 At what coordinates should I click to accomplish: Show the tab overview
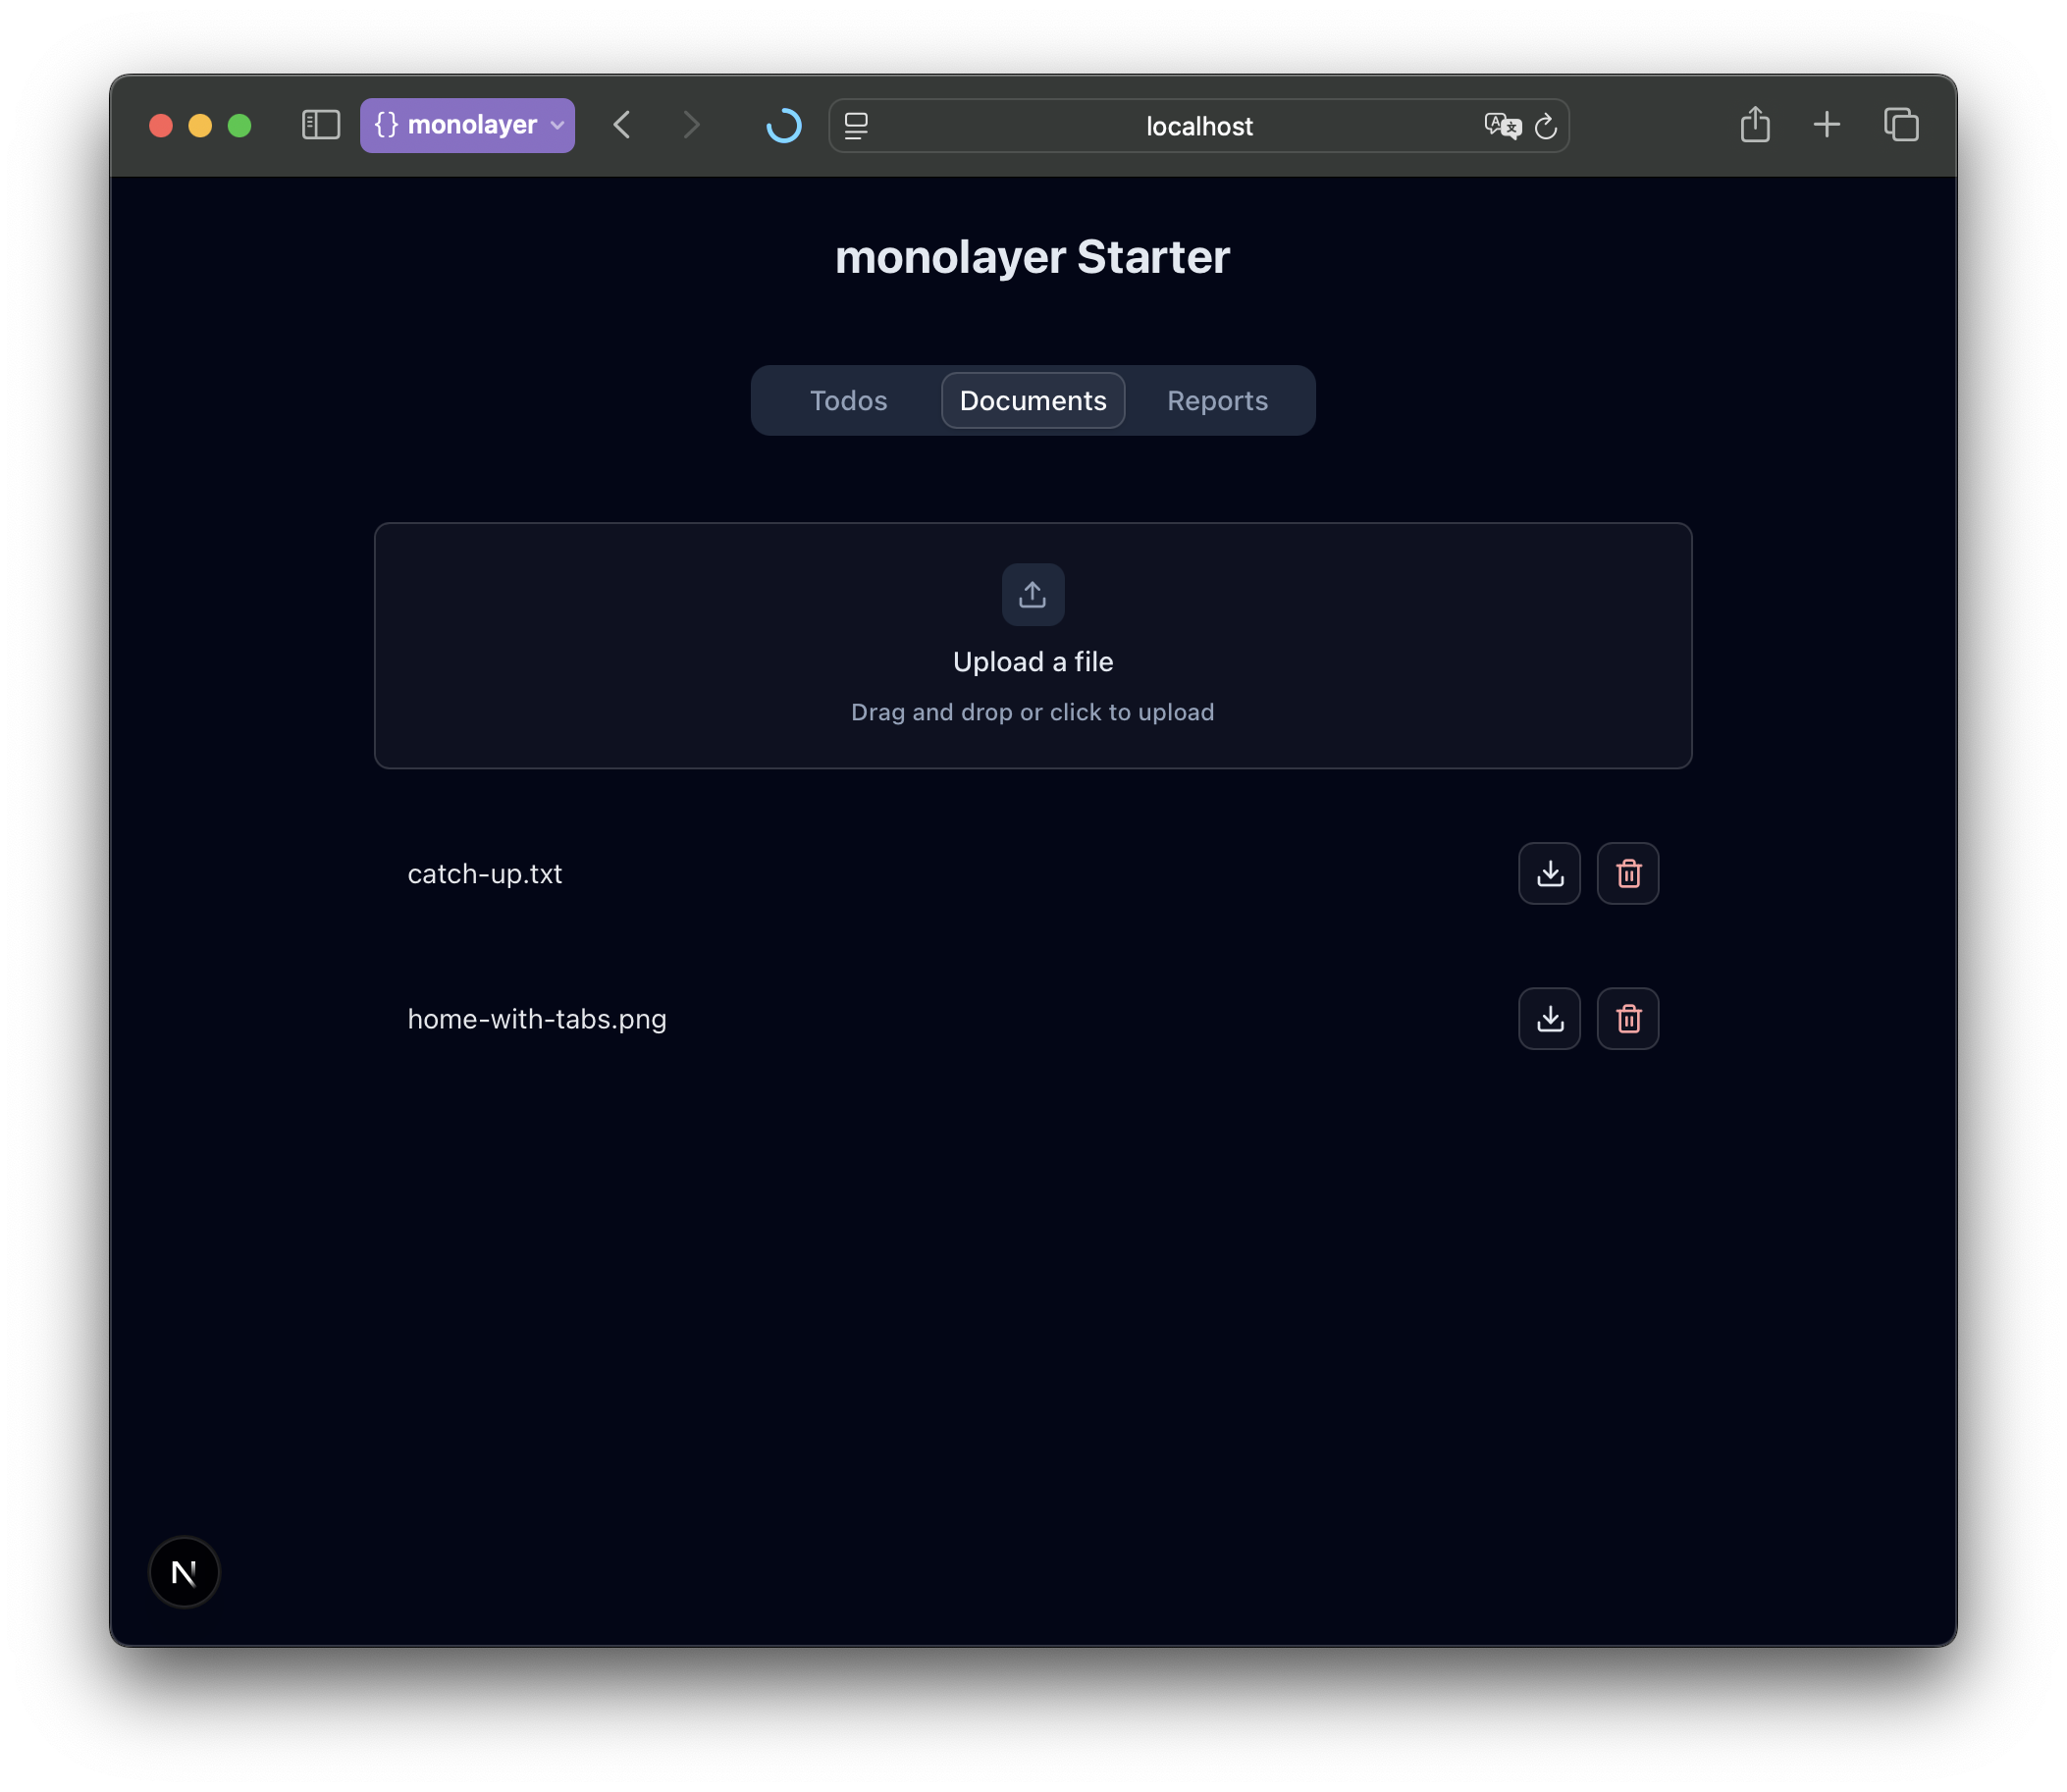pyautogui.click(x=1900, y=125)
